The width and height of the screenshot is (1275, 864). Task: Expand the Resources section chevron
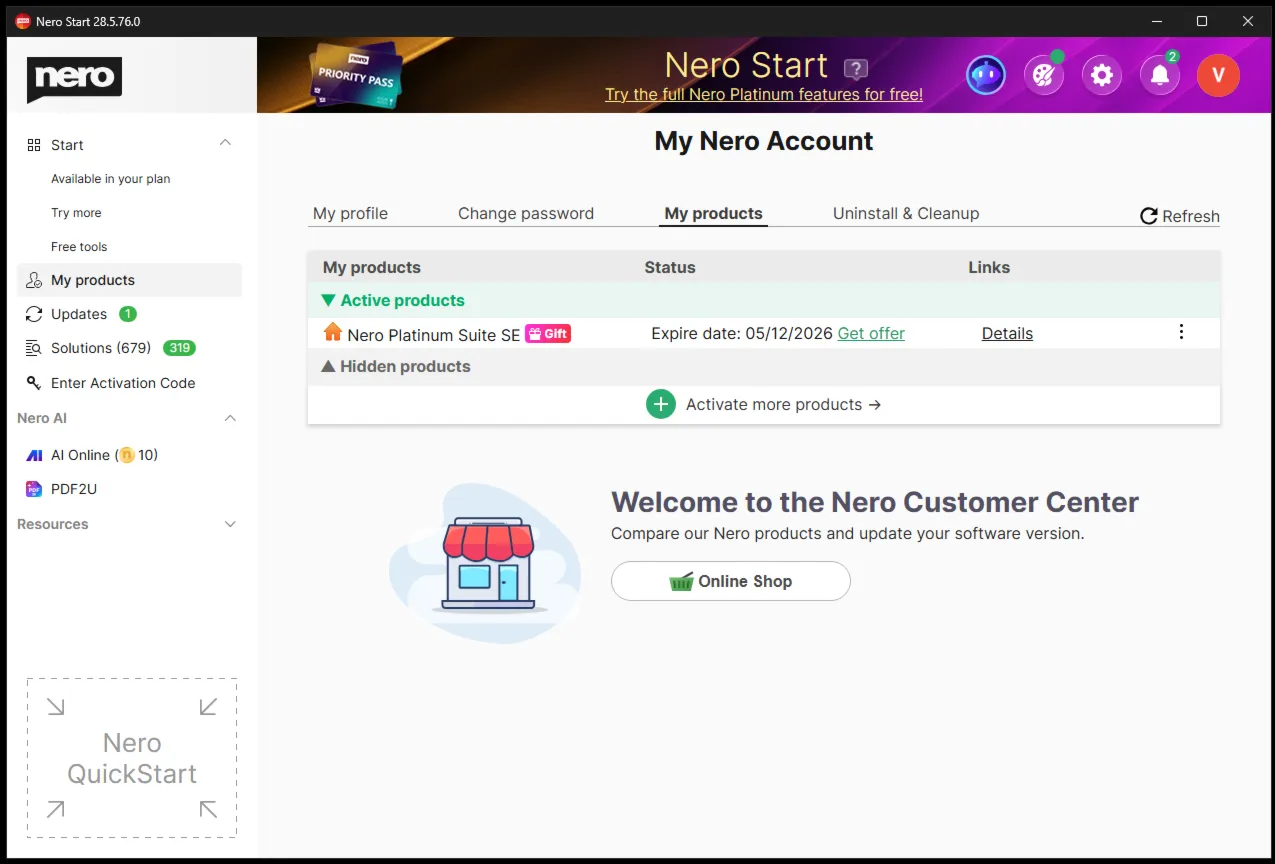(x=230, y=524)
